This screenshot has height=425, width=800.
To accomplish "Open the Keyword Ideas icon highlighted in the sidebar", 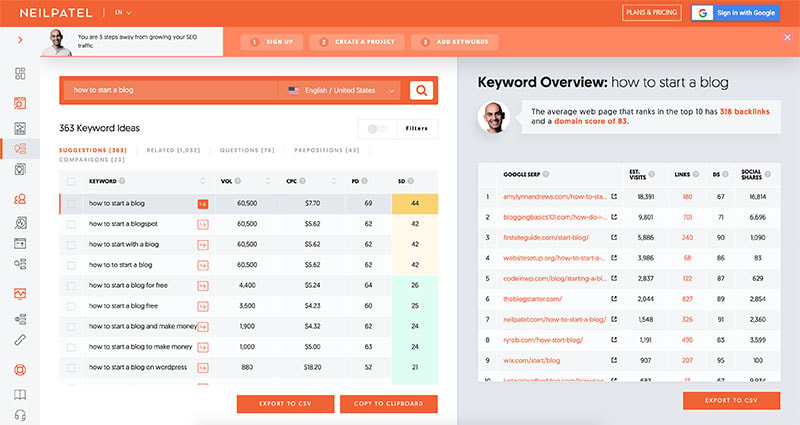I will 20,149.
